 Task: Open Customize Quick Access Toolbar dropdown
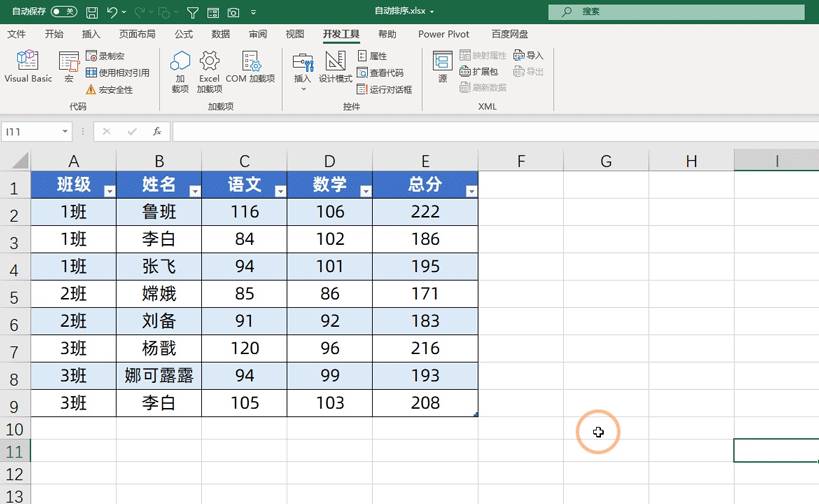click(253, 12)
